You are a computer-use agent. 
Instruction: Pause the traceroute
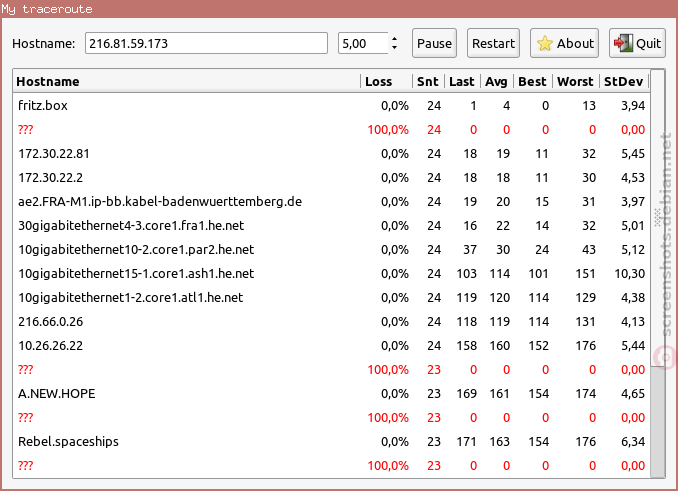434,43
